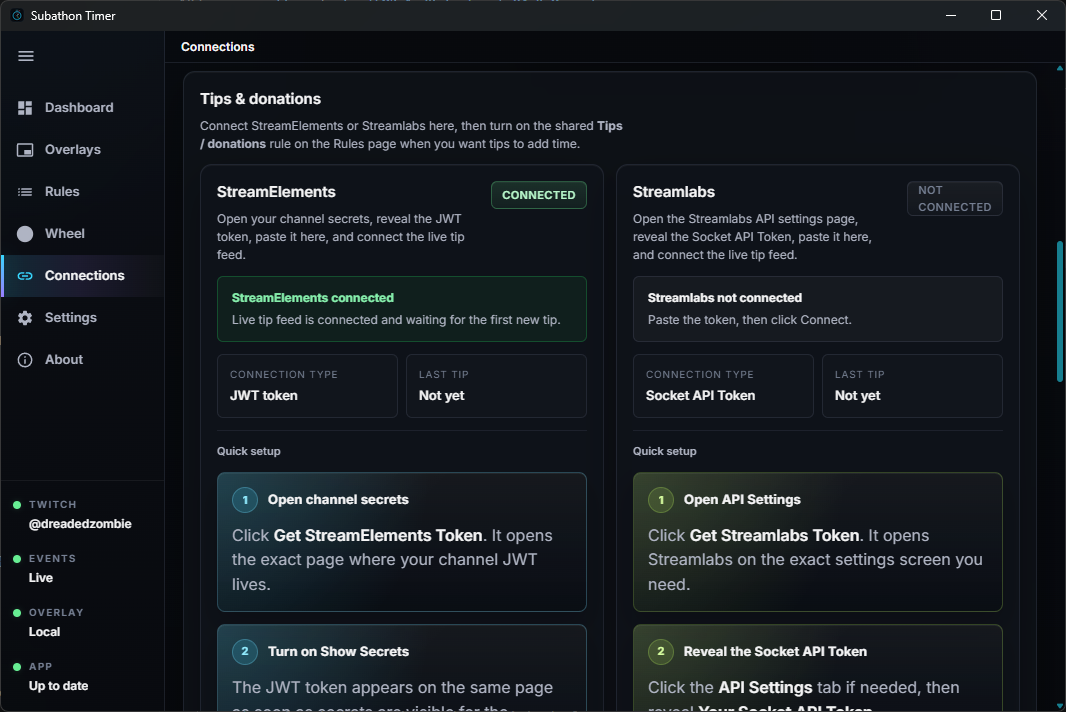Viewport: 1066px width, 712px height.
Task: Click the green Overlay status dot
Action: pos(17,613)
